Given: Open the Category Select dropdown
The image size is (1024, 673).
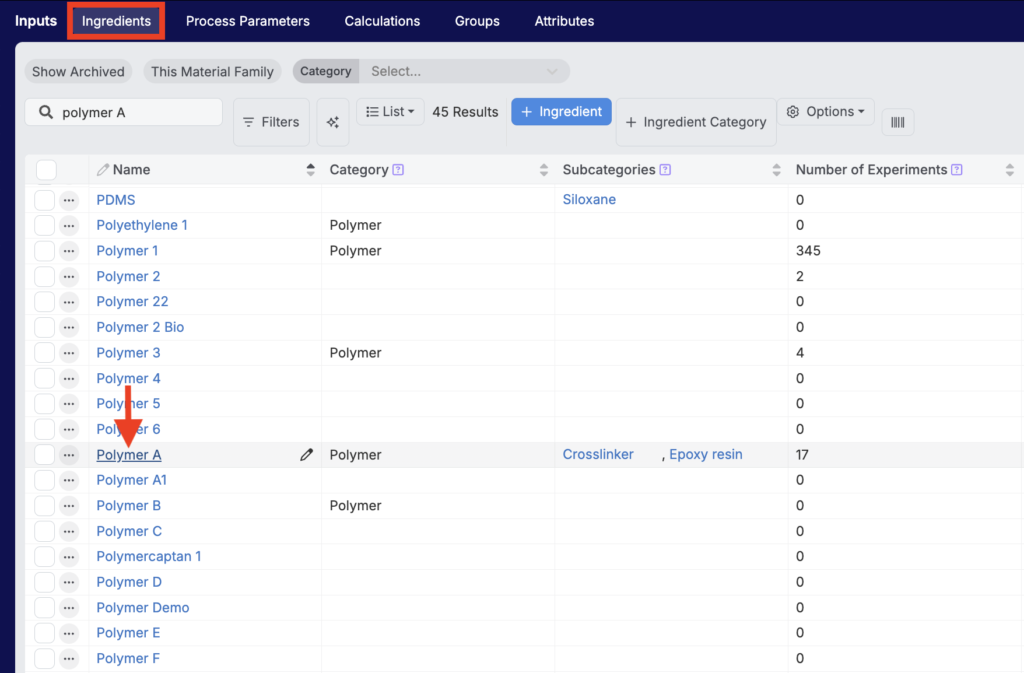Looking at the screenshot, I should click(464, 71).
